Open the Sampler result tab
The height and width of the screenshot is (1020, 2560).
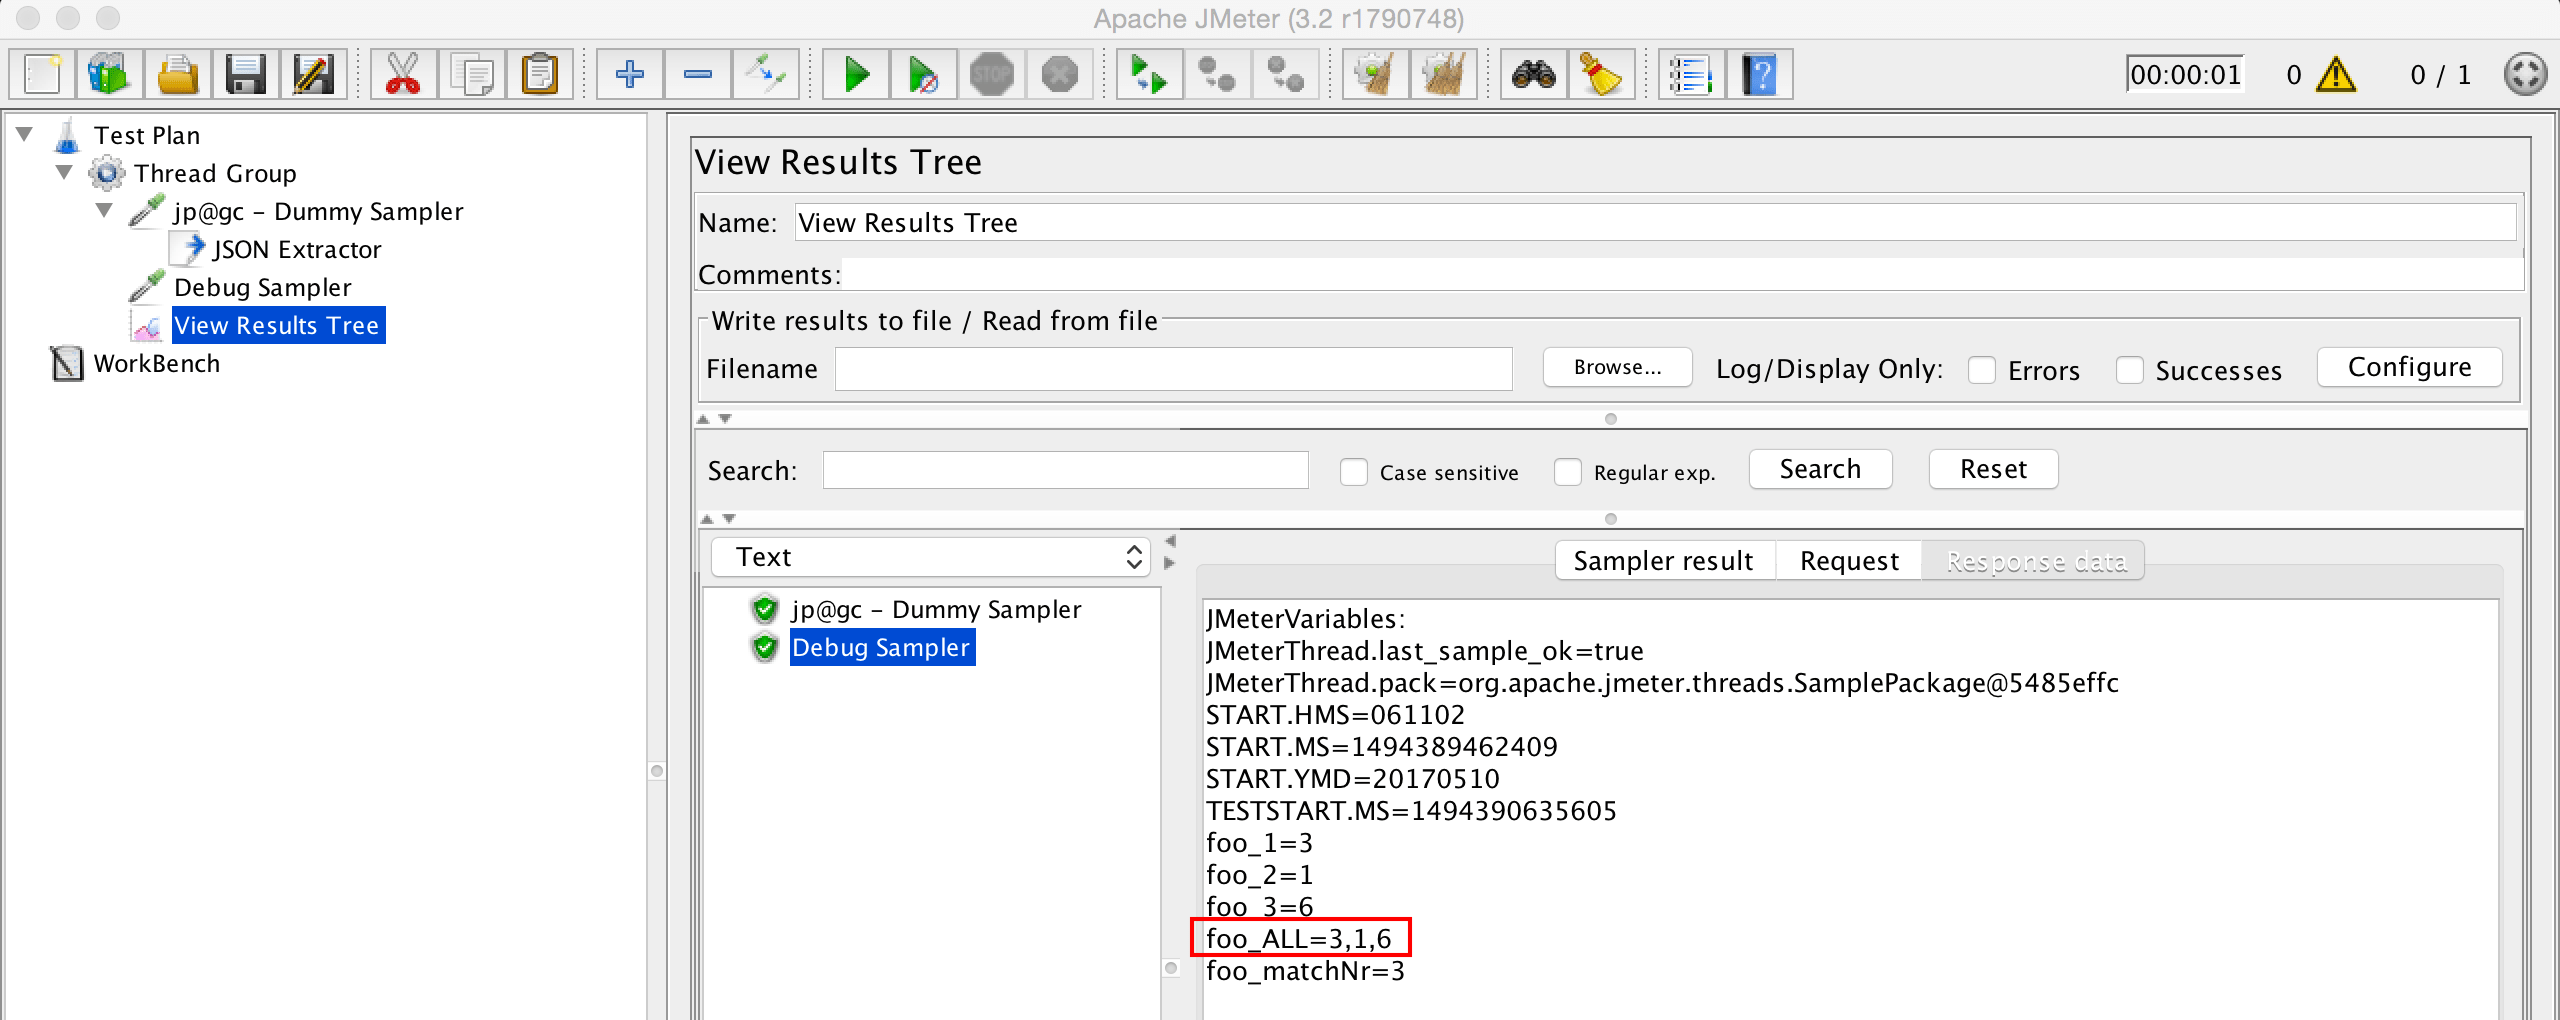point(1663,560)
